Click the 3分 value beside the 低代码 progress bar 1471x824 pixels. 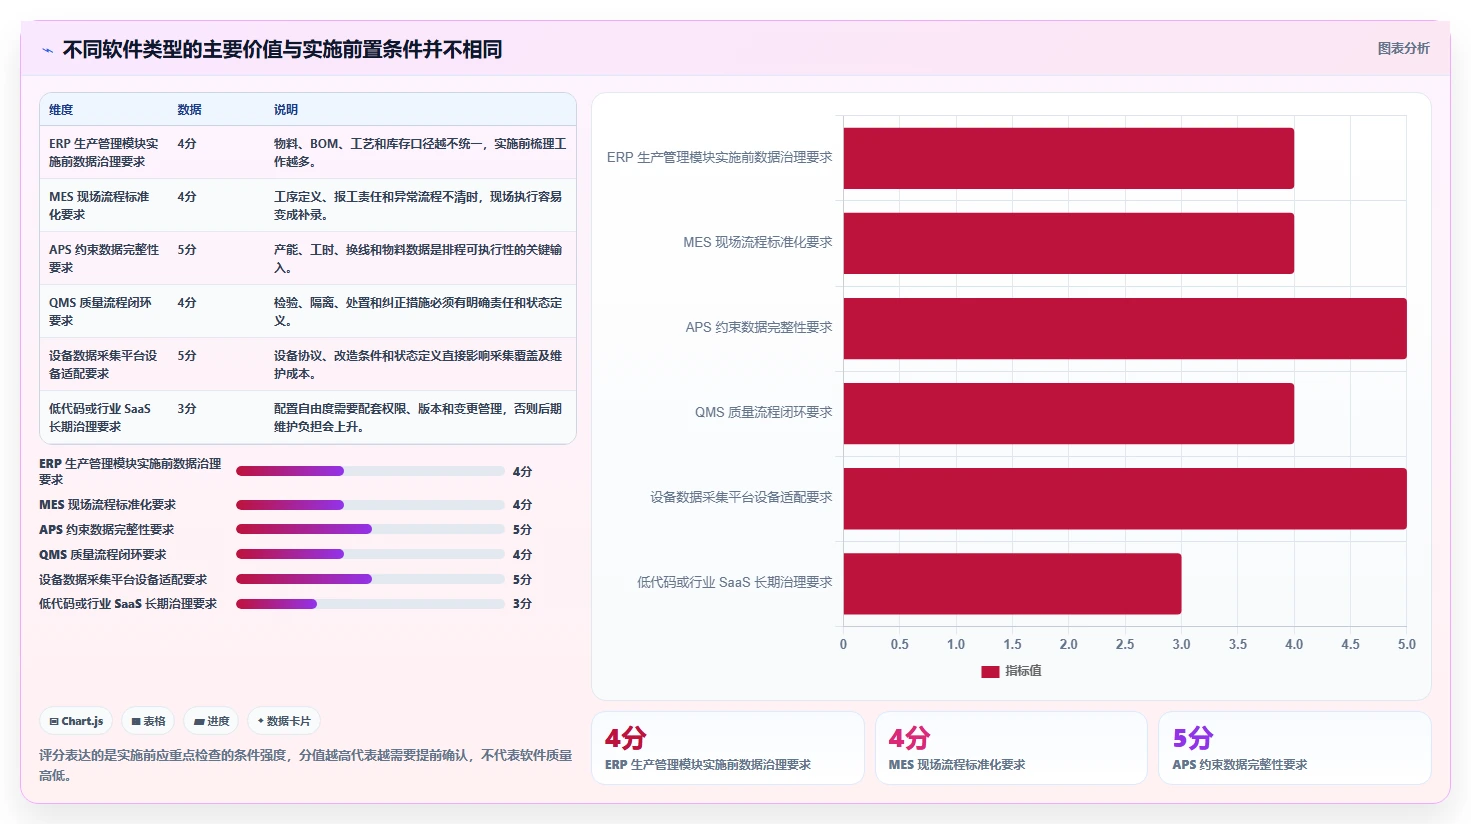[x=522, y=604]
